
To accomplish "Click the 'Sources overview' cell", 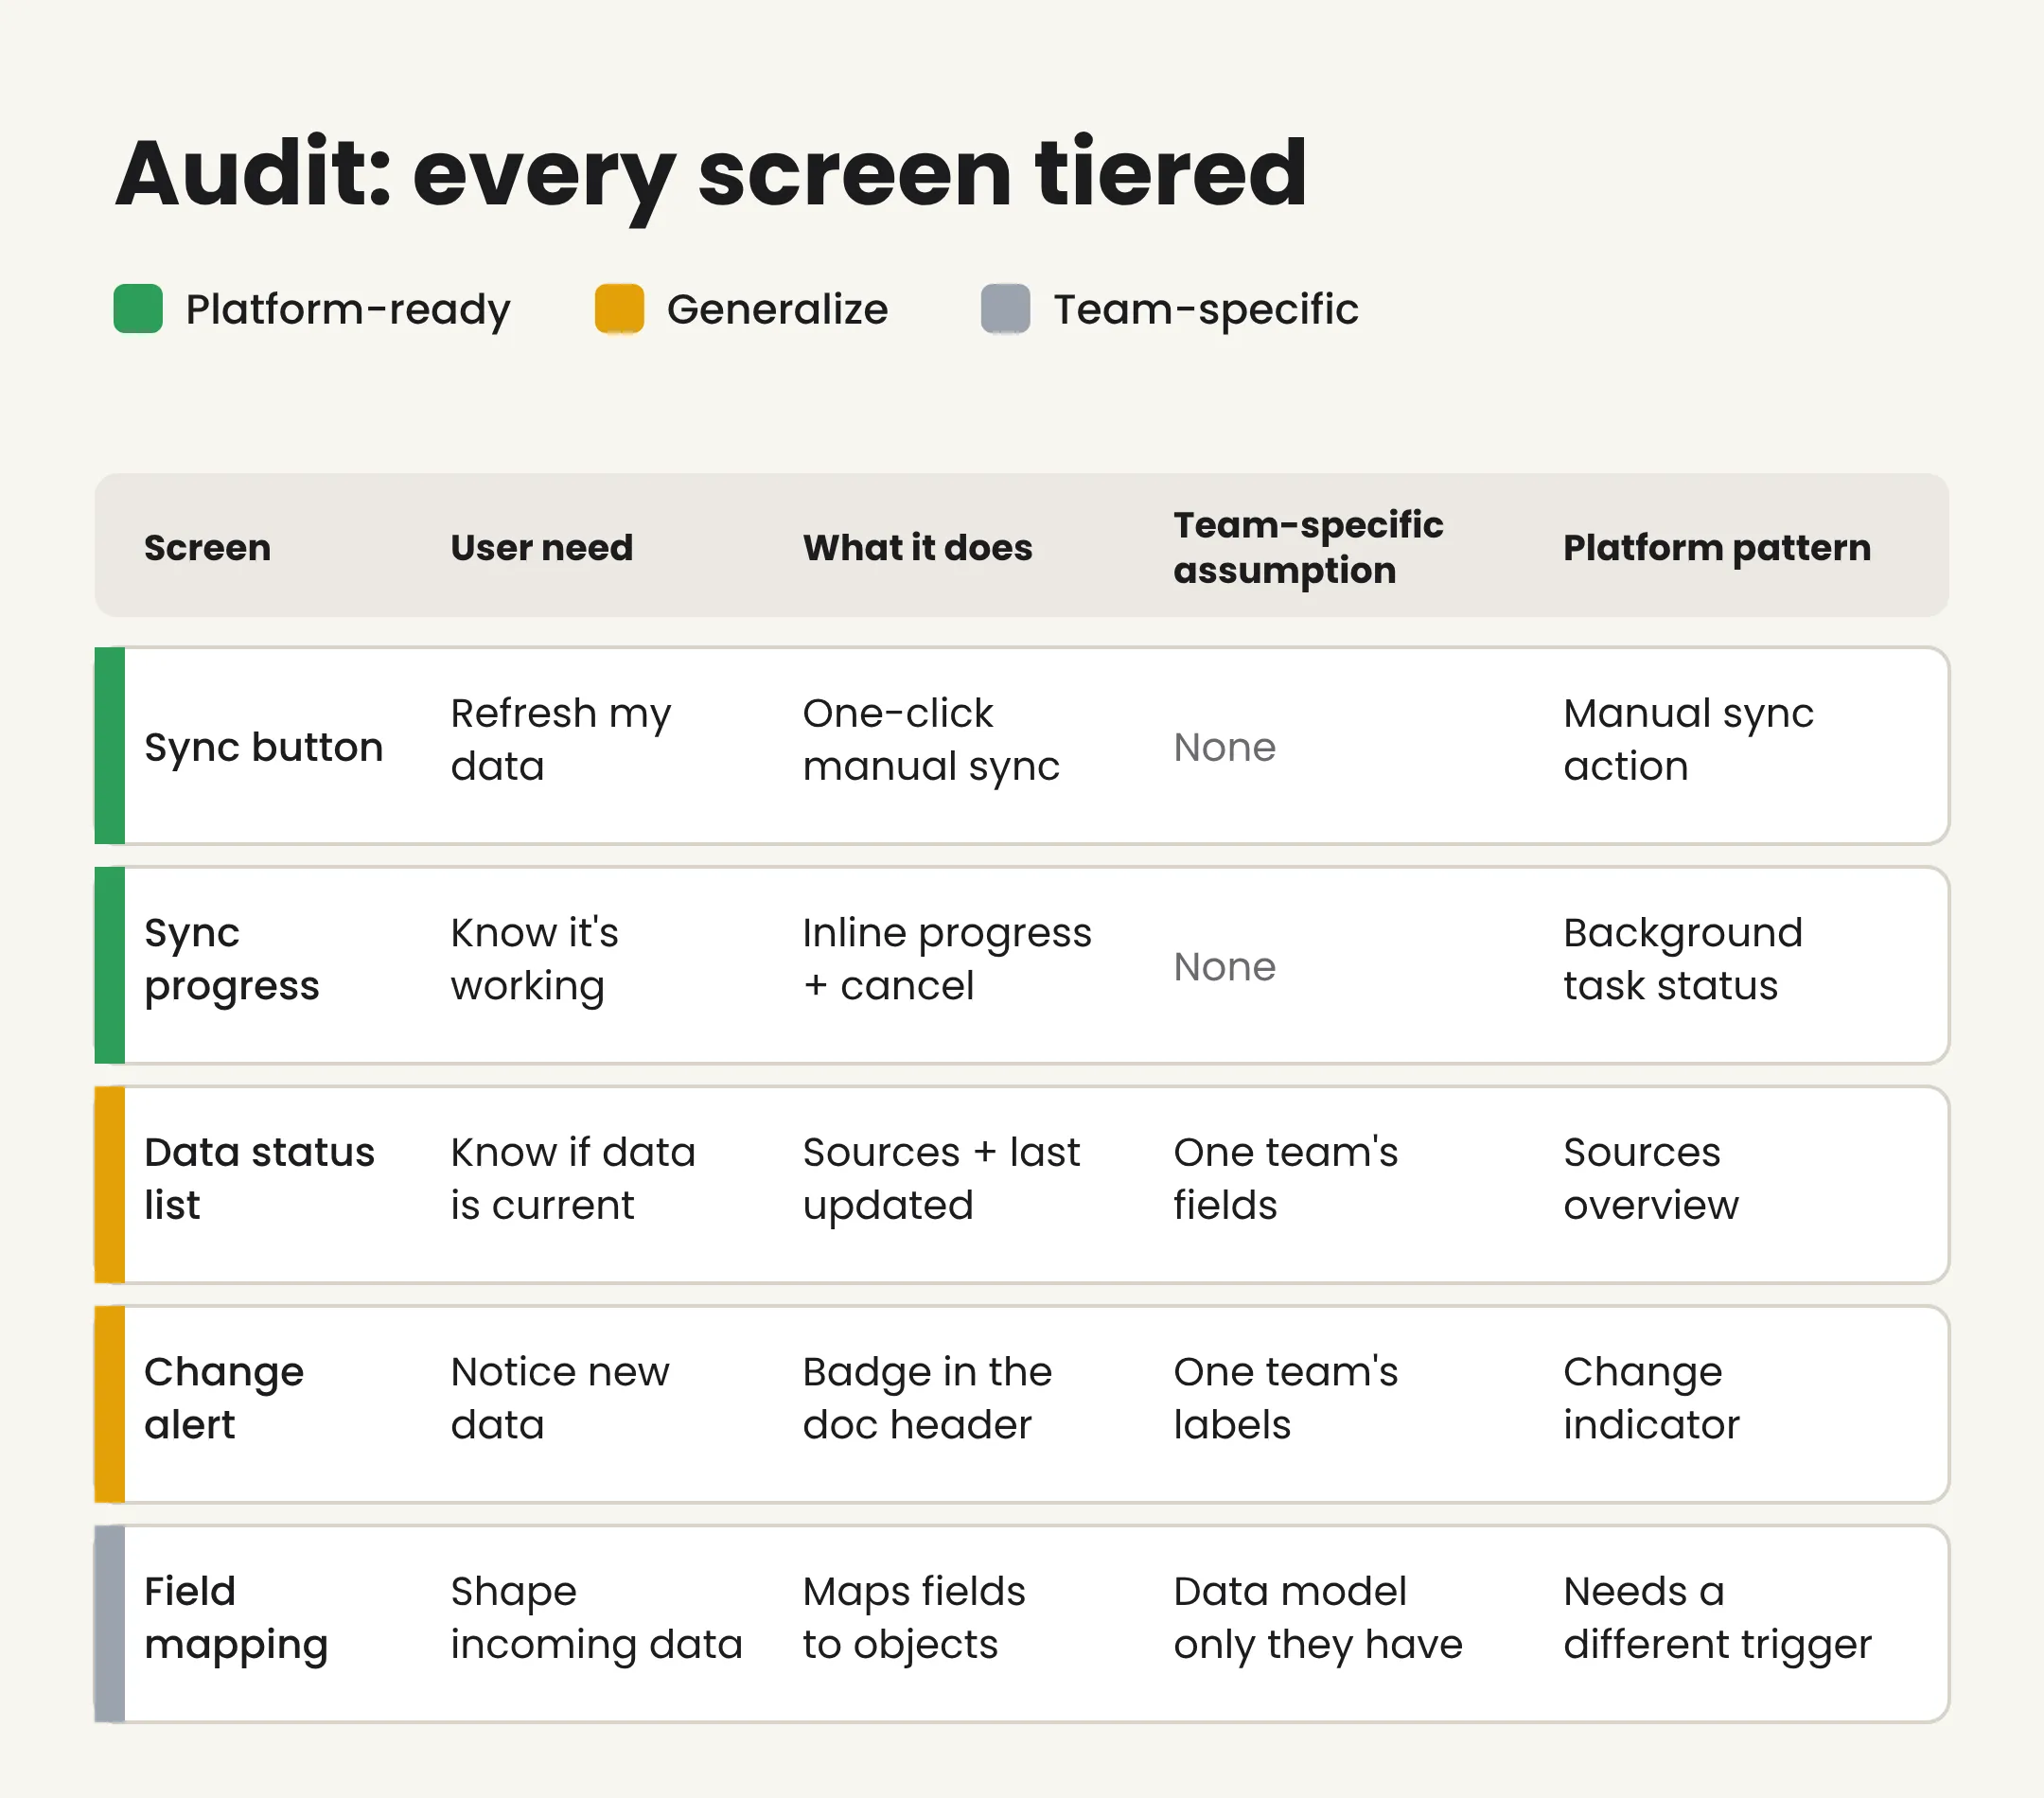I will pyautogui.click(x=1651, y=1178).
